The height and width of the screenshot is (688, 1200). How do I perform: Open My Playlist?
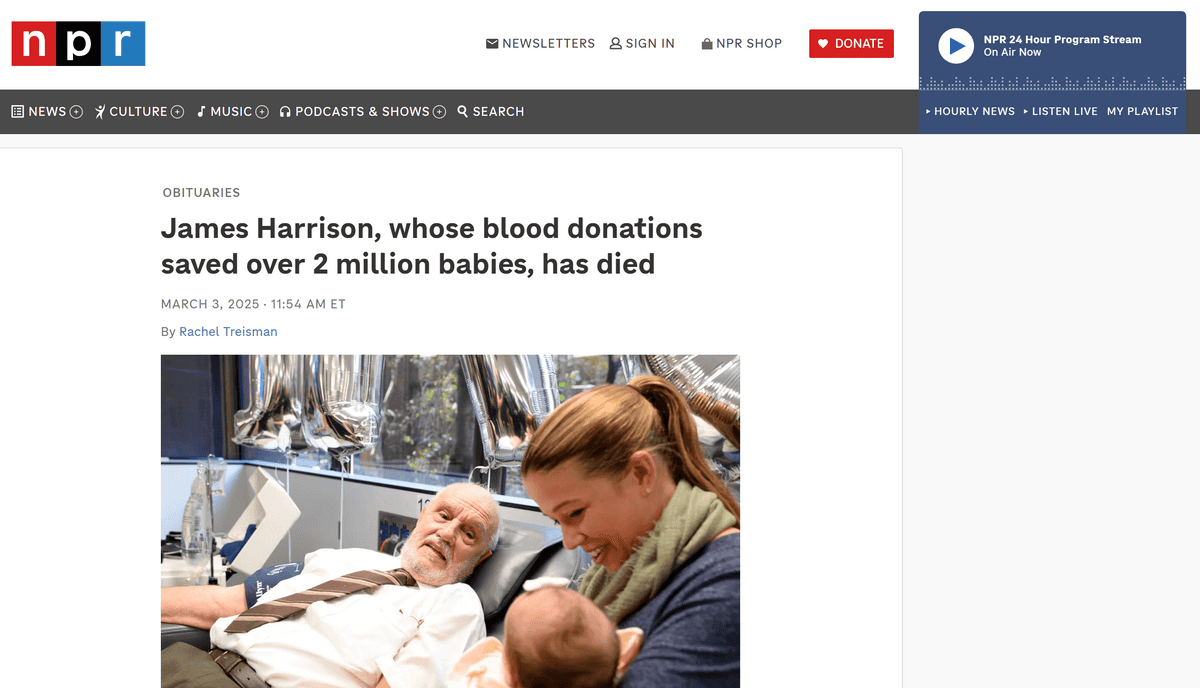[x=1142, y=111]
